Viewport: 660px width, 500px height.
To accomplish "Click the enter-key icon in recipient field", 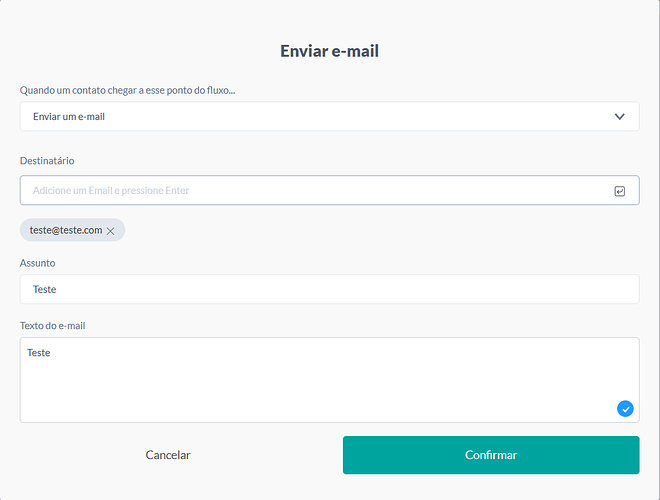I will point(620,191).
